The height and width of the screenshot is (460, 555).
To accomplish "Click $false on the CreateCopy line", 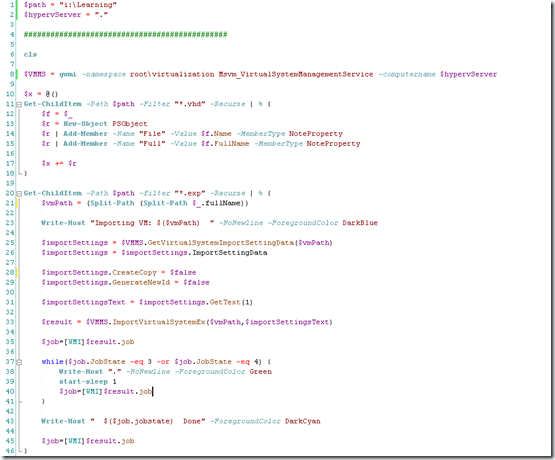I will coord(183,272).
